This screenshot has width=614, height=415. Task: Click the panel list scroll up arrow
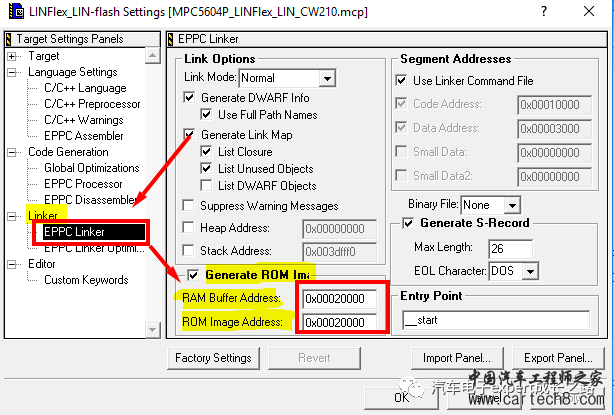point(152,55)
